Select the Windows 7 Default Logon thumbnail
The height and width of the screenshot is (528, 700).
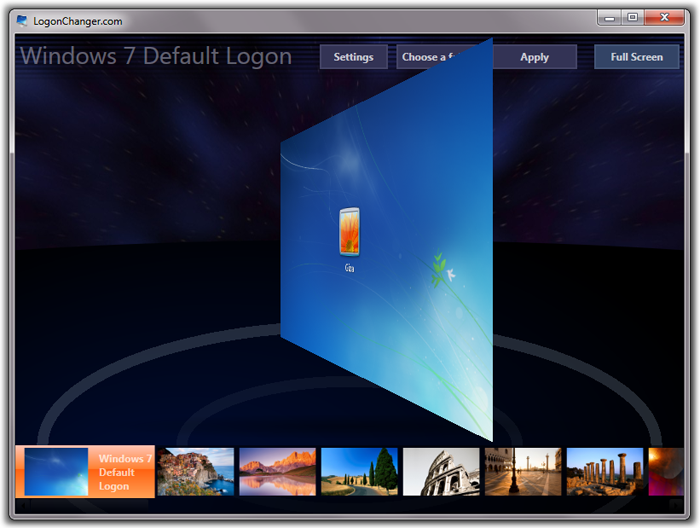click(85, 471)
